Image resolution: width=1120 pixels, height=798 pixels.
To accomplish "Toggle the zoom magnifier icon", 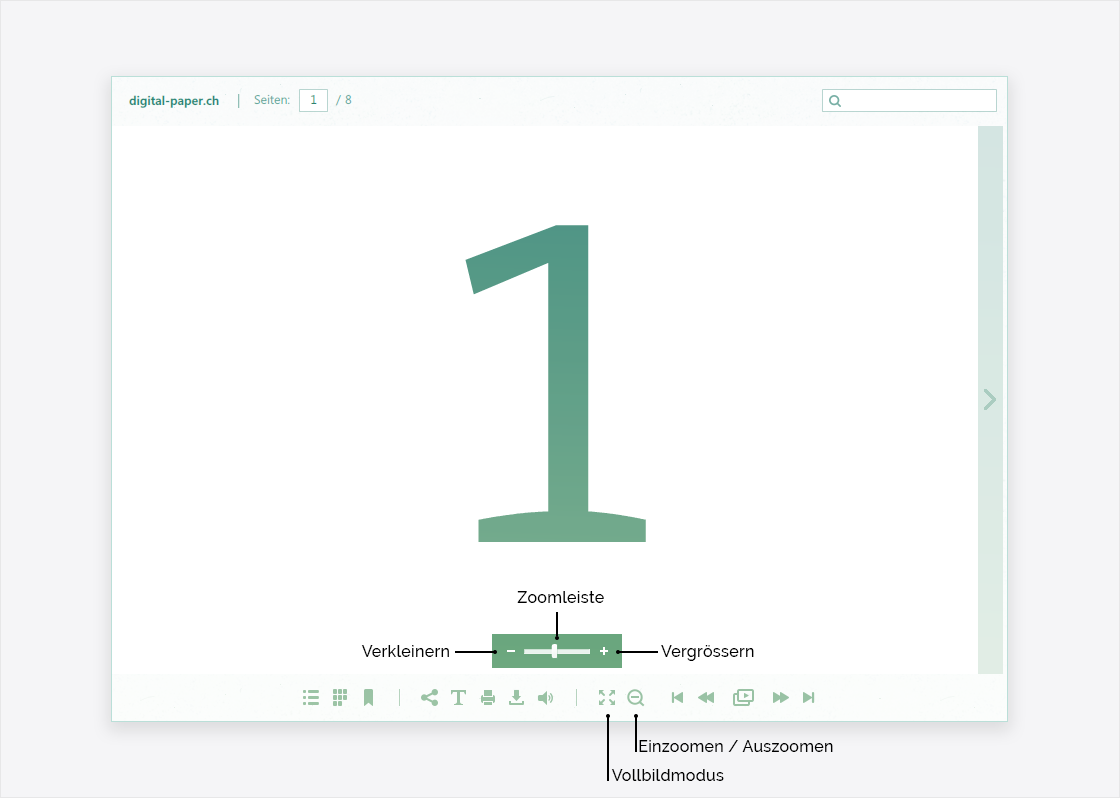I will [x=636, y=698].
